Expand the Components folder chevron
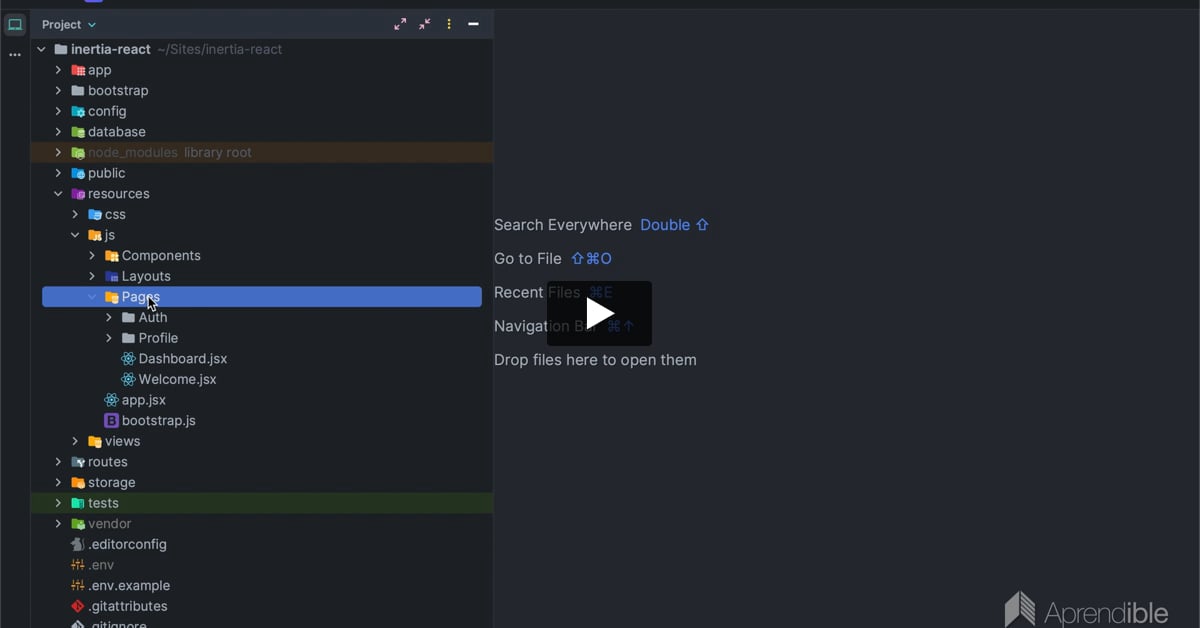The image size is (1200, 628). pos(92,256)
